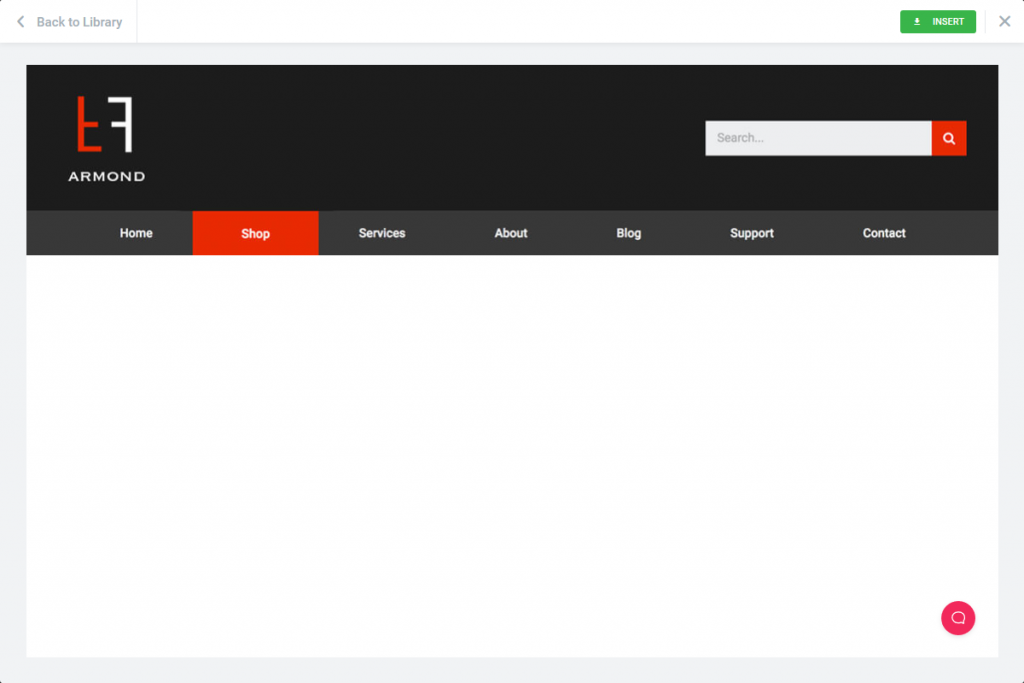The width and height of the screenshot is (1024, 683).
Task: Navigate to the Blog menu item
Action: coord(628,233)
